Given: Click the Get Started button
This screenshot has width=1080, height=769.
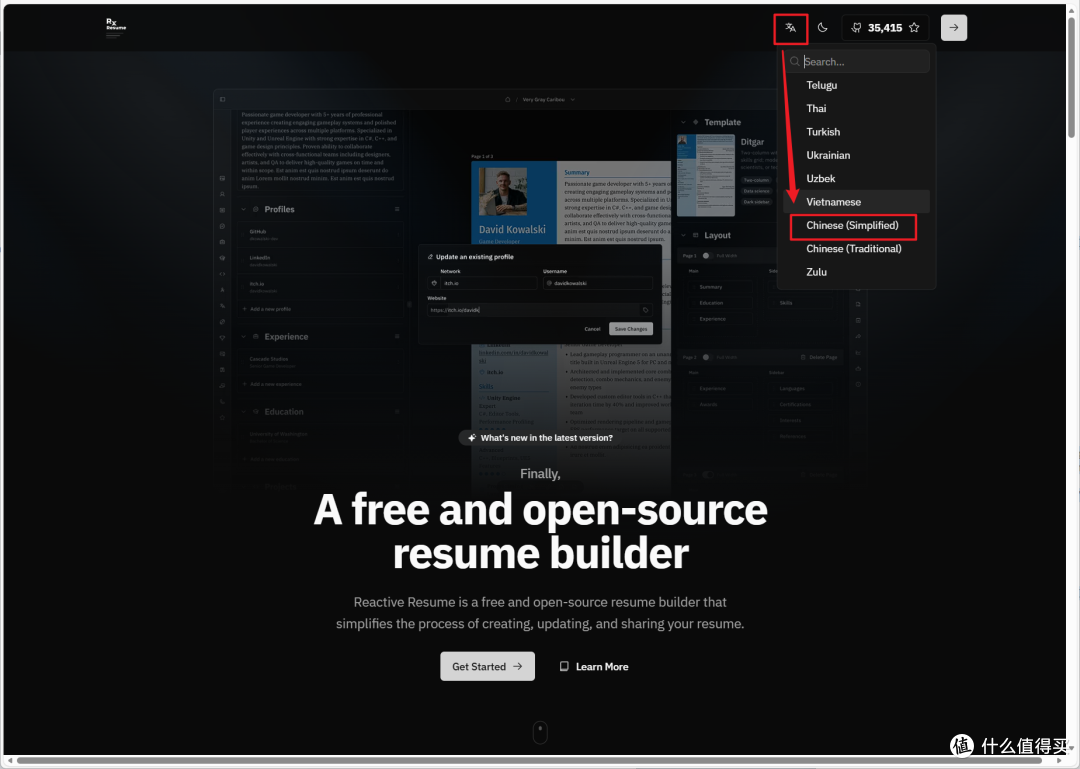Looking at the screenshot, I should tap(488, 666).
